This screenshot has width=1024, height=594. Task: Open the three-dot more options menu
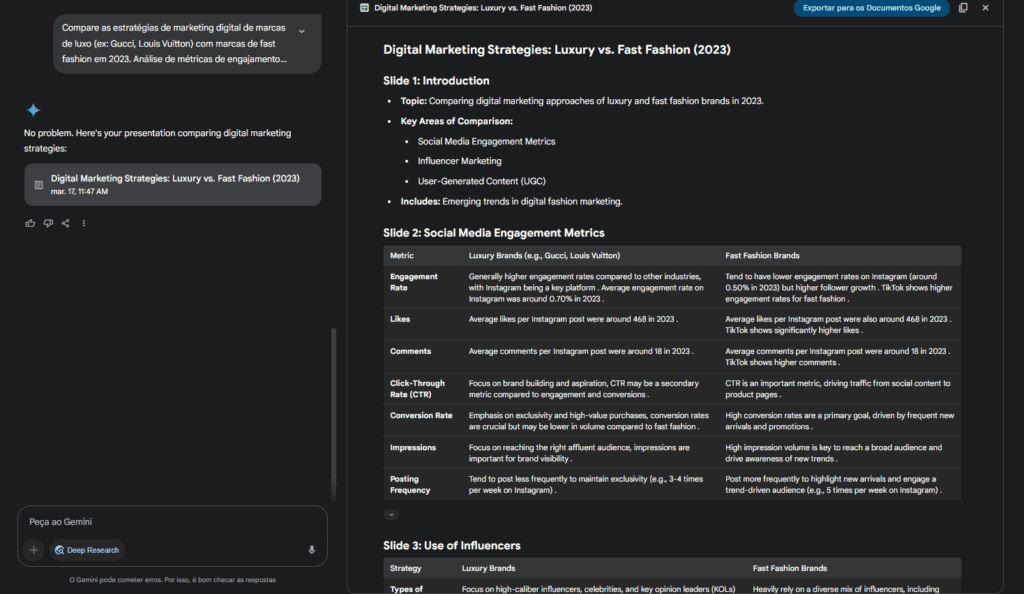[84, 223]
